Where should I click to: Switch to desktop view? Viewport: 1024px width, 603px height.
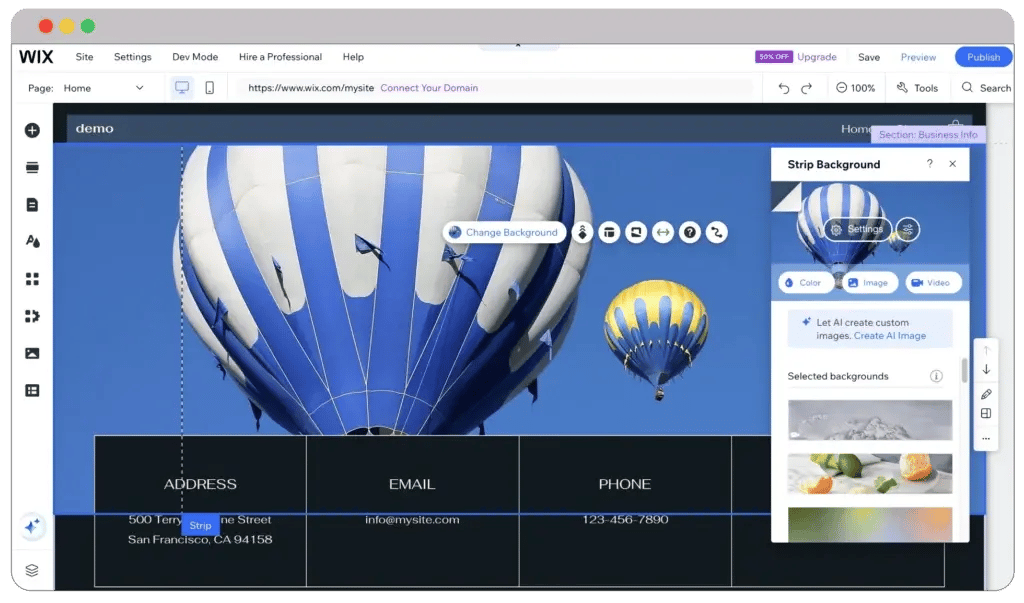(182, 88)
